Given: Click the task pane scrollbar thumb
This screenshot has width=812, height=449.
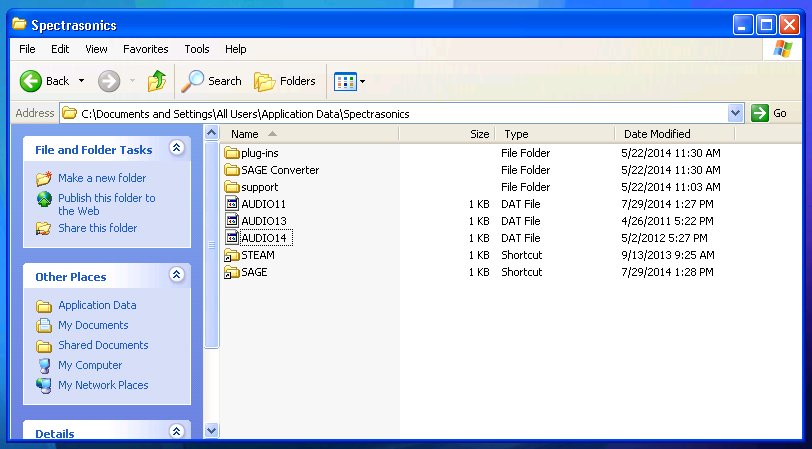Looking at the screenshot, I should (x=211, y=244).
